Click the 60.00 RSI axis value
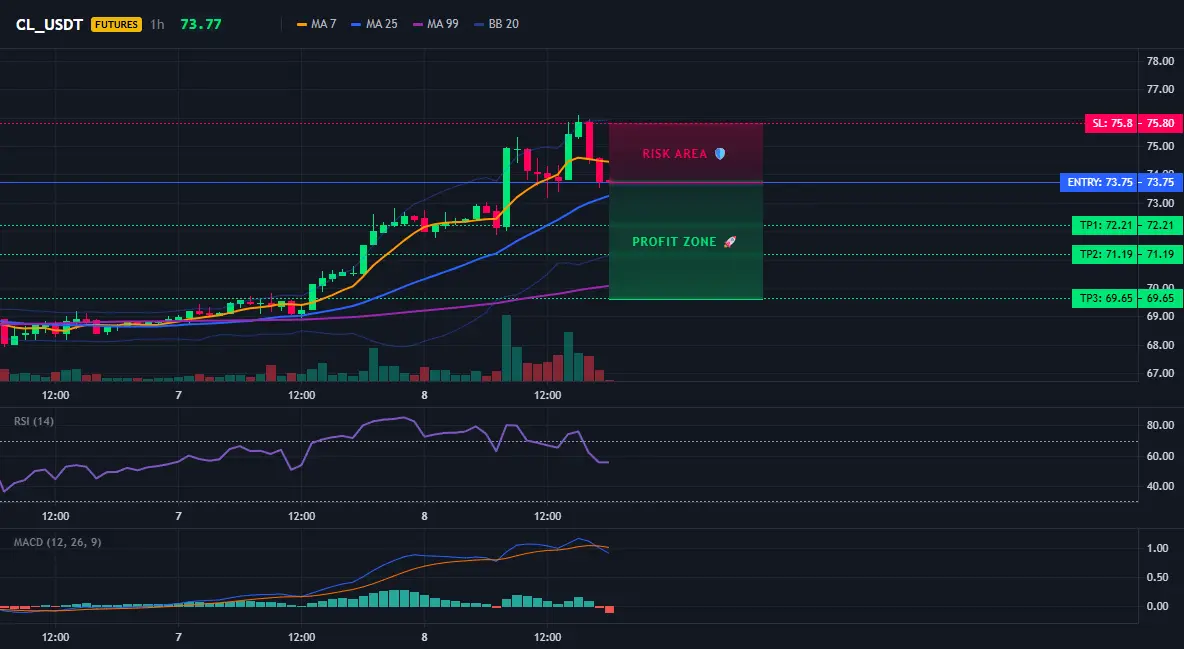The width and height of the screenshot is (1184, 649). (x=1160, y=456)
